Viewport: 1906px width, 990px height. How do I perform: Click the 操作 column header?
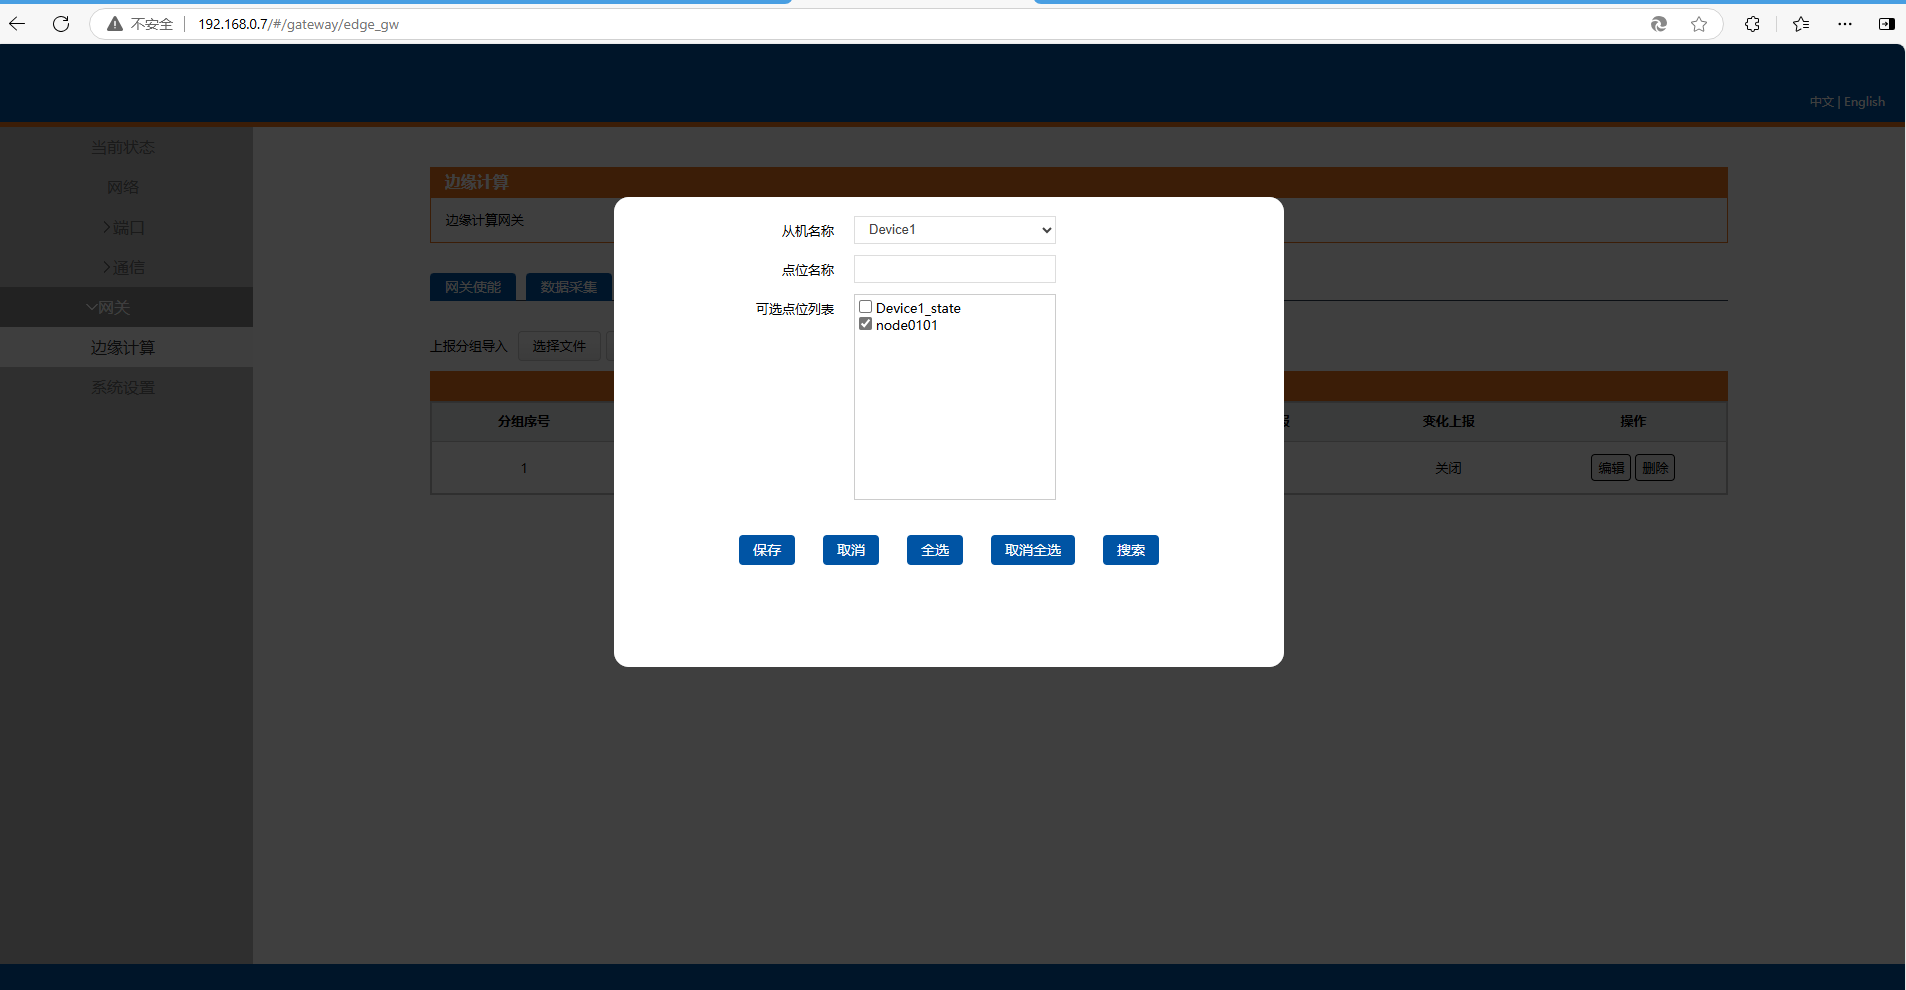(x=1633, y=421)
